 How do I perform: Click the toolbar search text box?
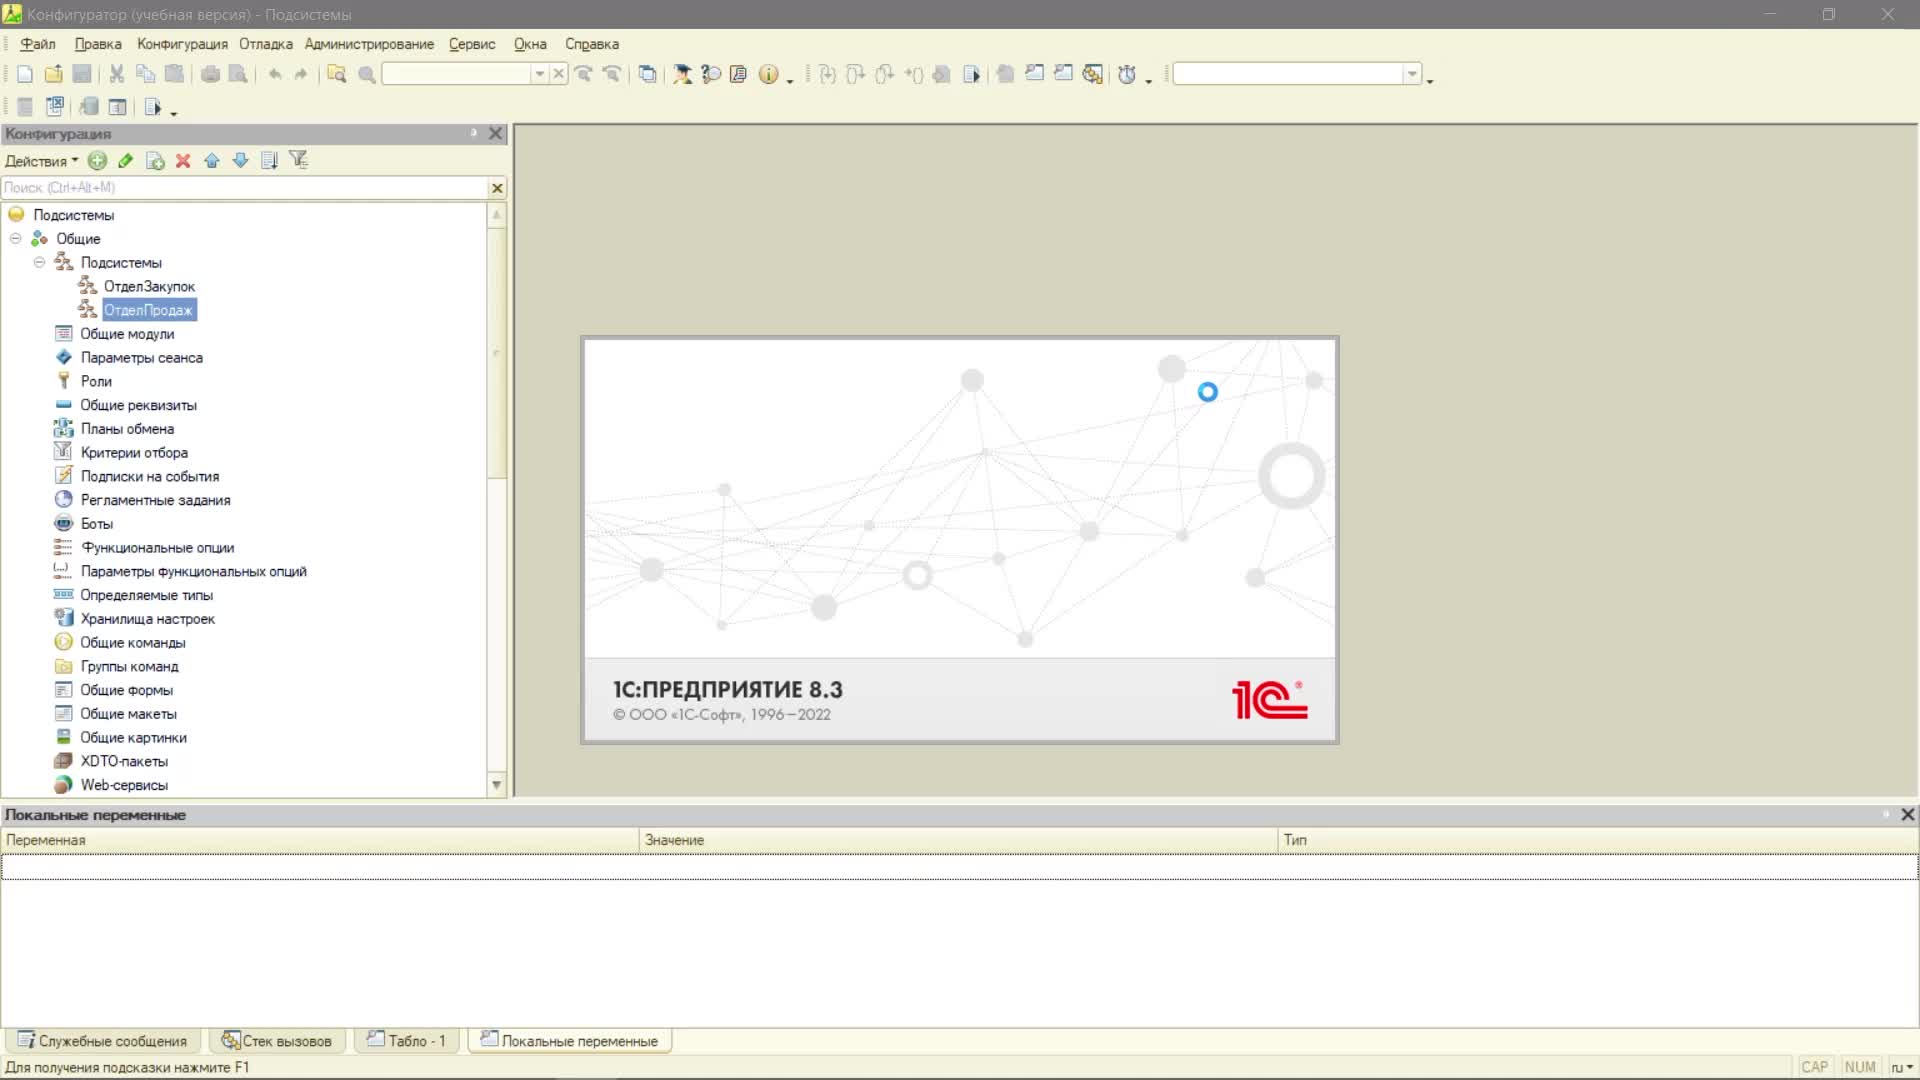pos(456,74)
